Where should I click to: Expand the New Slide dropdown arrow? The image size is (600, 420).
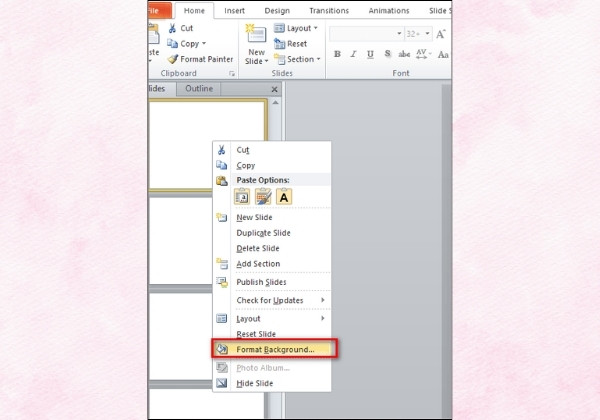coord(266,61)
